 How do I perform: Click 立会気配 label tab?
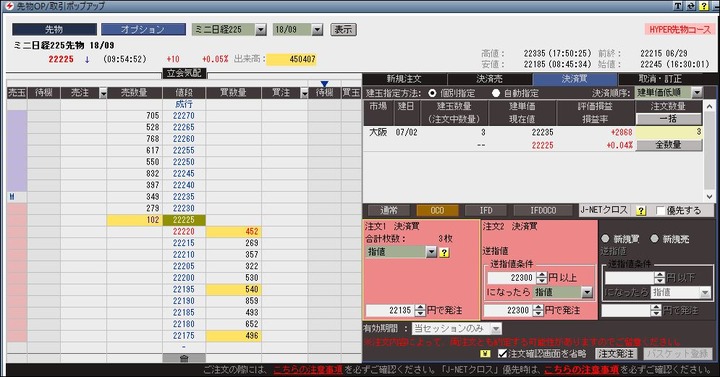(x=184, y=73)
